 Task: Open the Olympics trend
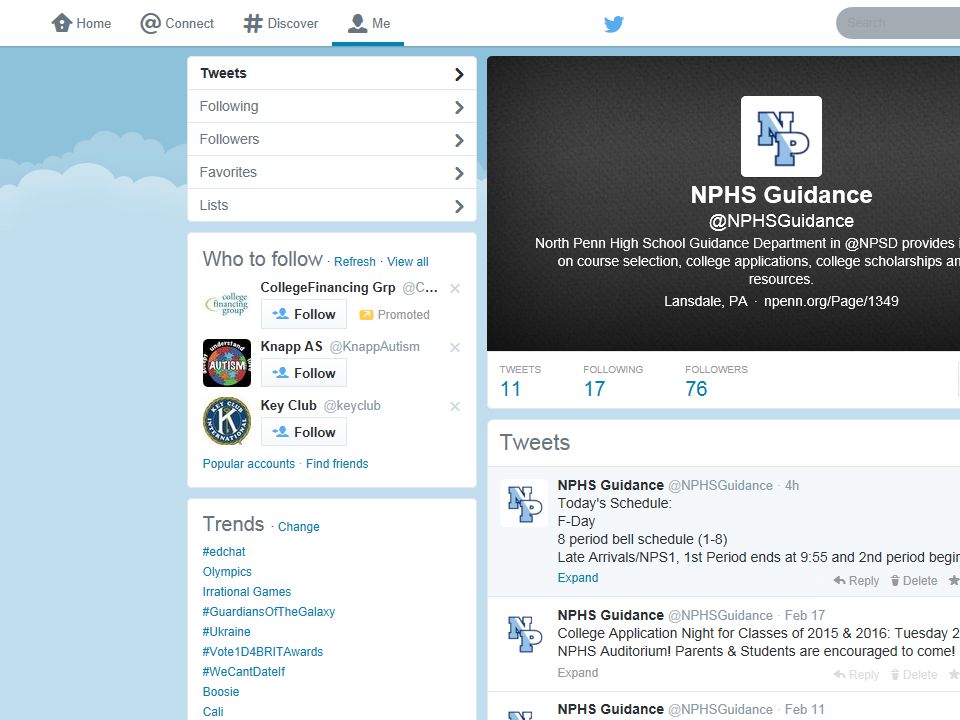(x=227, y=572)
